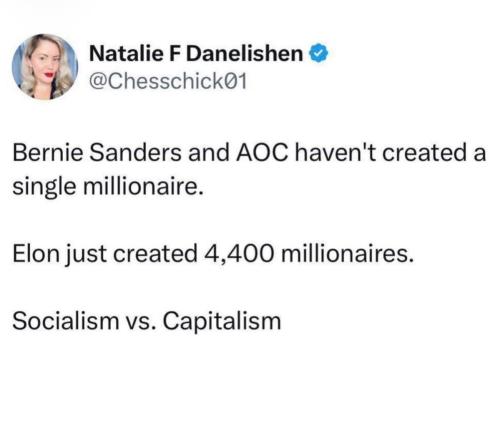500x435 pixels.
Task: Click the phrase "single millionaire."
Action: click(x=108, y=187)
